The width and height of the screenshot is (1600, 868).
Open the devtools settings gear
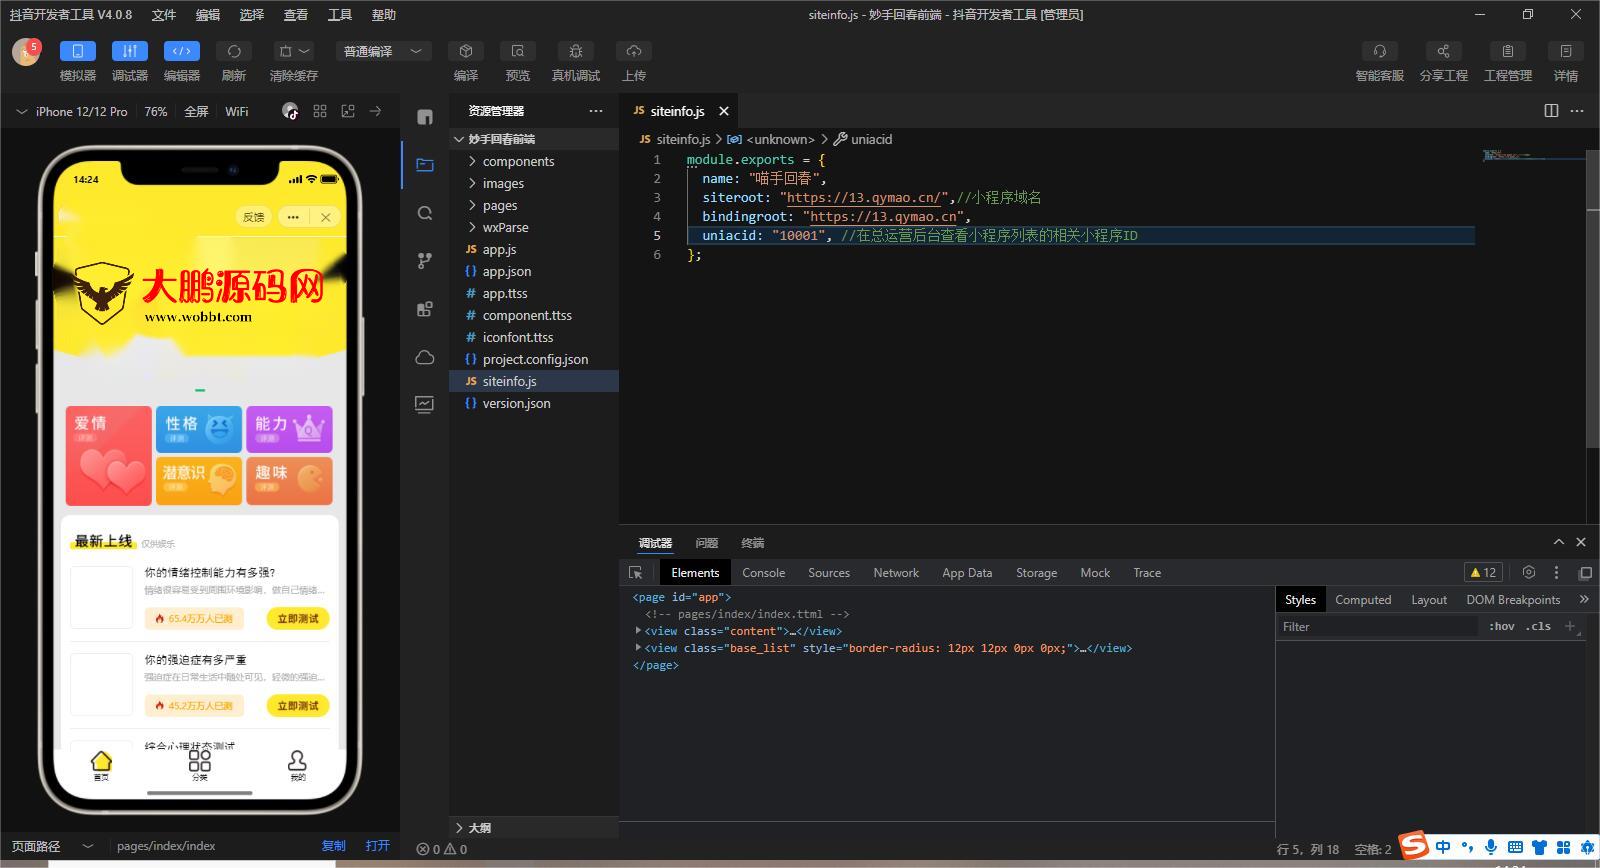tap(1528, 573)
